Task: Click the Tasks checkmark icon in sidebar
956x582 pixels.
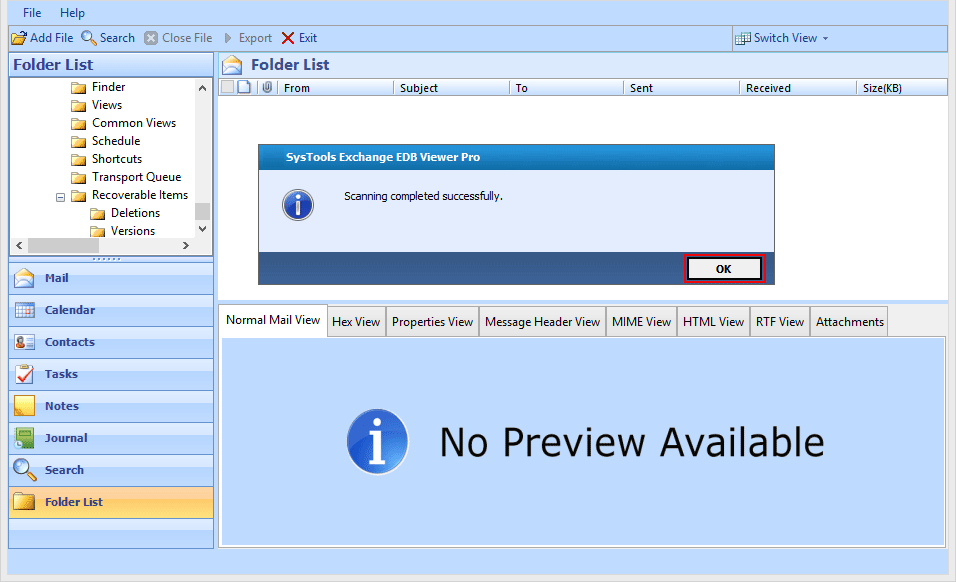Action: point(24,374)
